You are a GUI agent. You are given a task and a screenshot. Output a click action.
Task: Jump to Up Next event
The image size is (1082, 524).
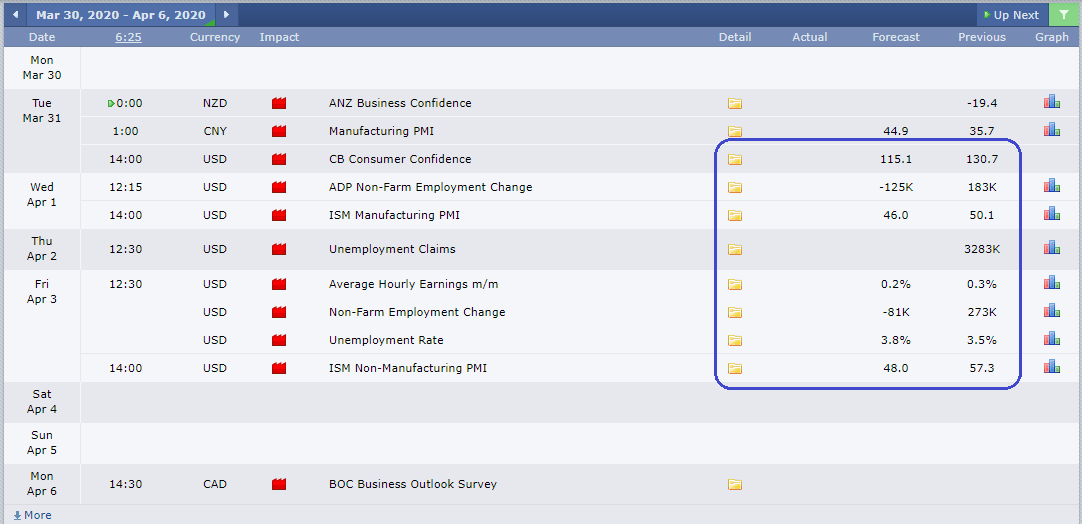(1012, 14)
